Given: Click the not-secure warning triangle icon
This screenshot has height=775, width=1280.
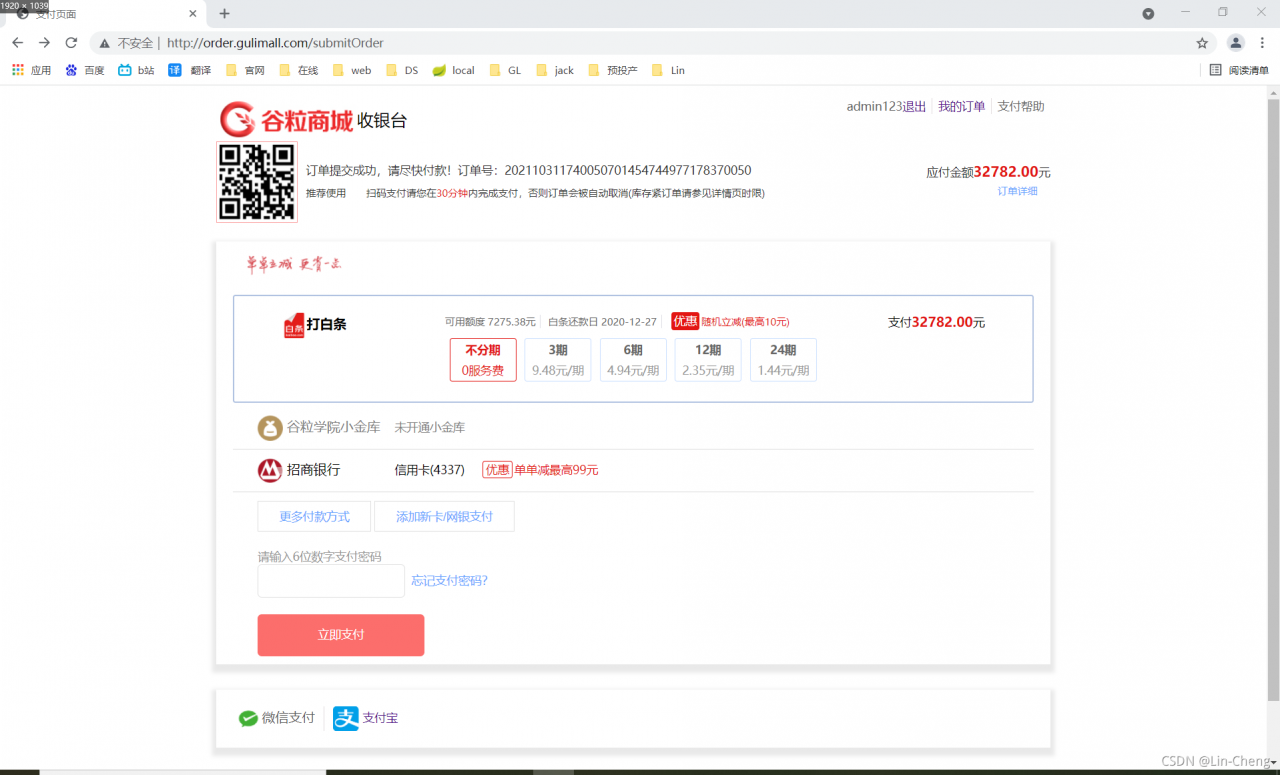Looking at the screenshot, I should (x=104, y=43).
